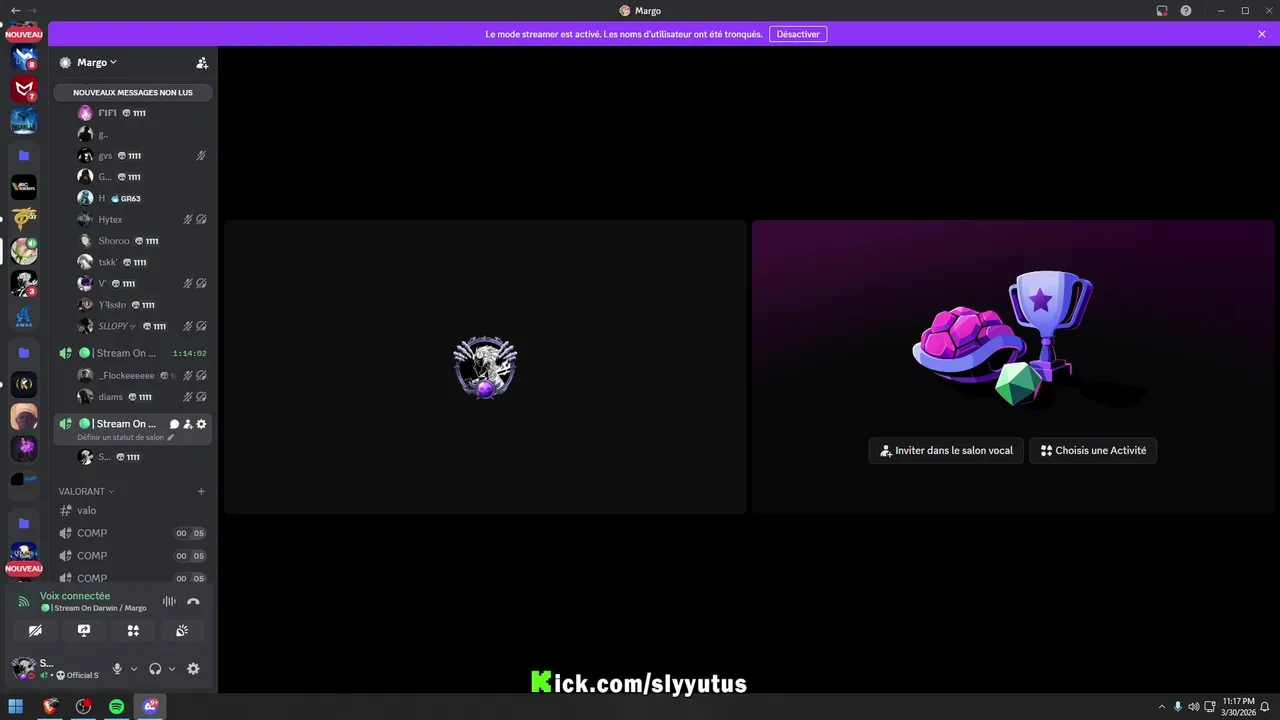Image resolution: width=1280 pixels, height=720 pixels.
Task: Open input device dropdown beside microphone
Action: tap(134, 669)
